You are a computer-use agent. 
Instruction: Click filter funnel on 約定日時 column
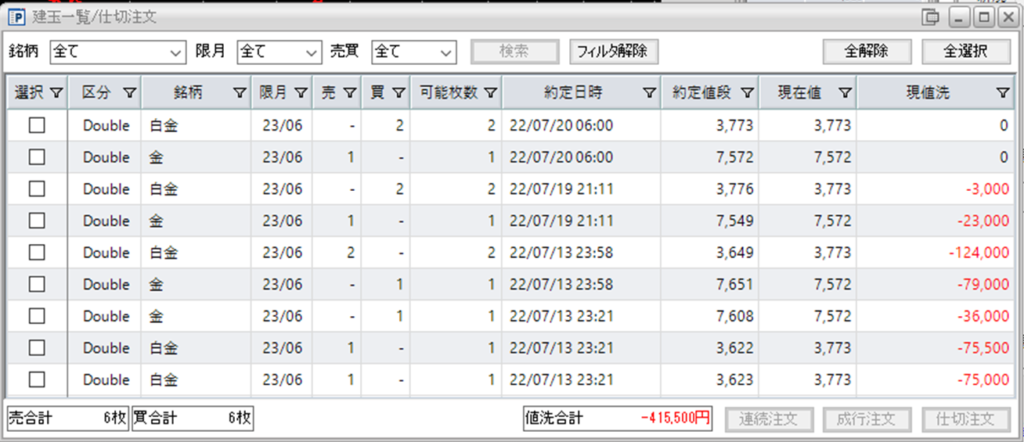648,93
